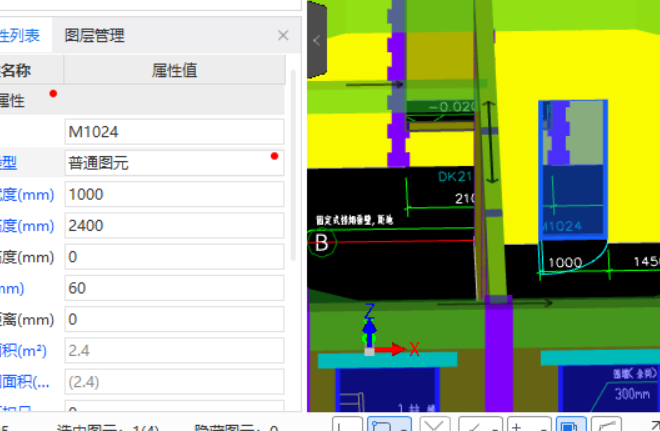
Task: Edit the height field showing 2400
Action: [x=174, y=226]
